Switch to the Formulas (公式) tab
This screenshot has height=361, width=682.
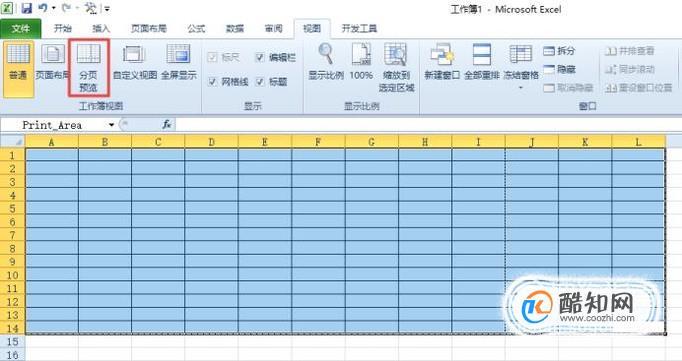(196, 29)
